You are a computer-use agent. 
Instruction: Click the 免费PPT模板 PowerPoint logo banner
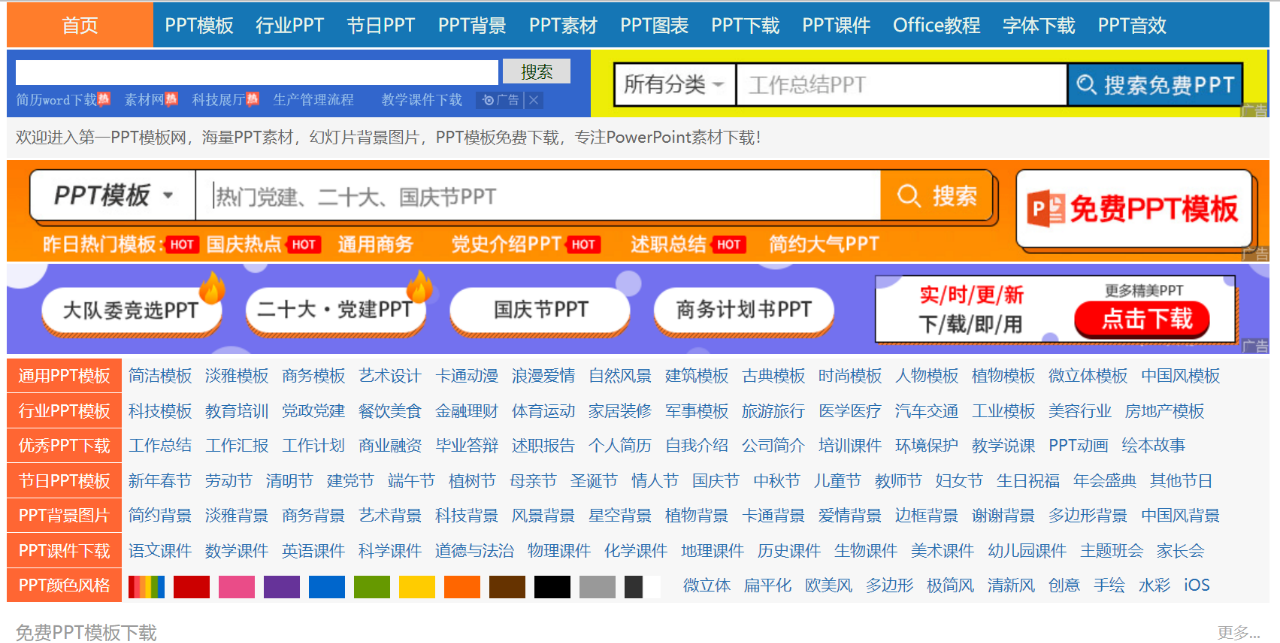click(1134, 209)
